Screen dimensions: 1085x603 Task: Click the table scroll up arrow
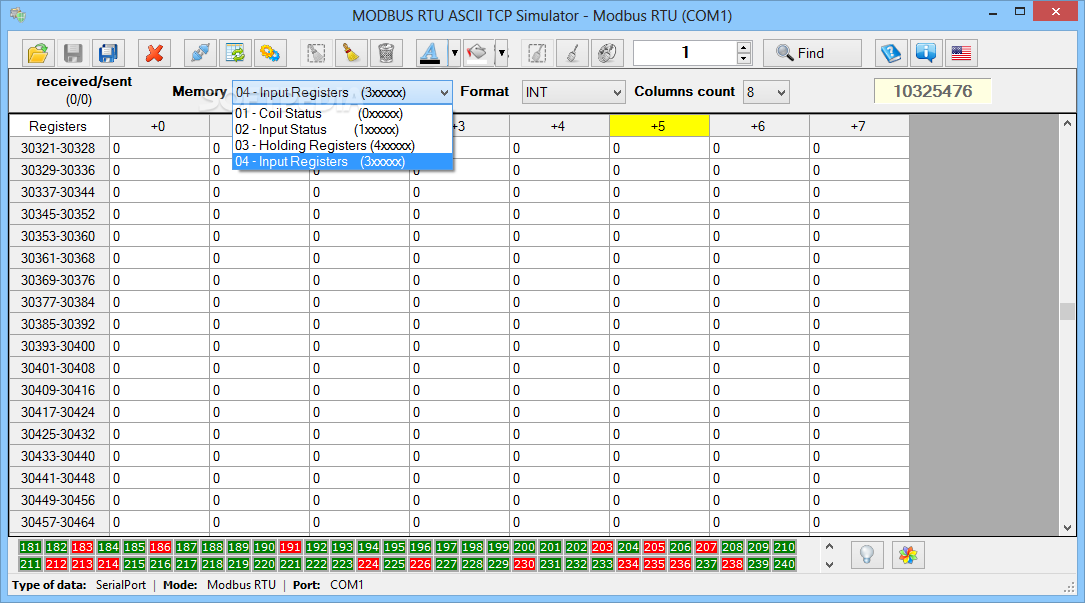1067,123
